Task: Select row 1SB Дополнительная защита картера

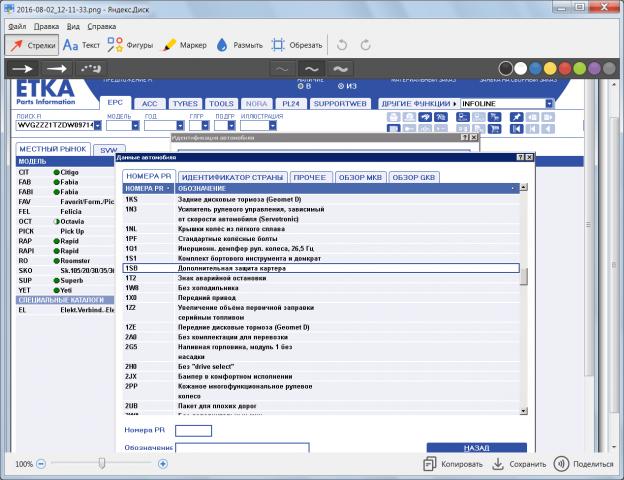Action: (x=321, y=268)
